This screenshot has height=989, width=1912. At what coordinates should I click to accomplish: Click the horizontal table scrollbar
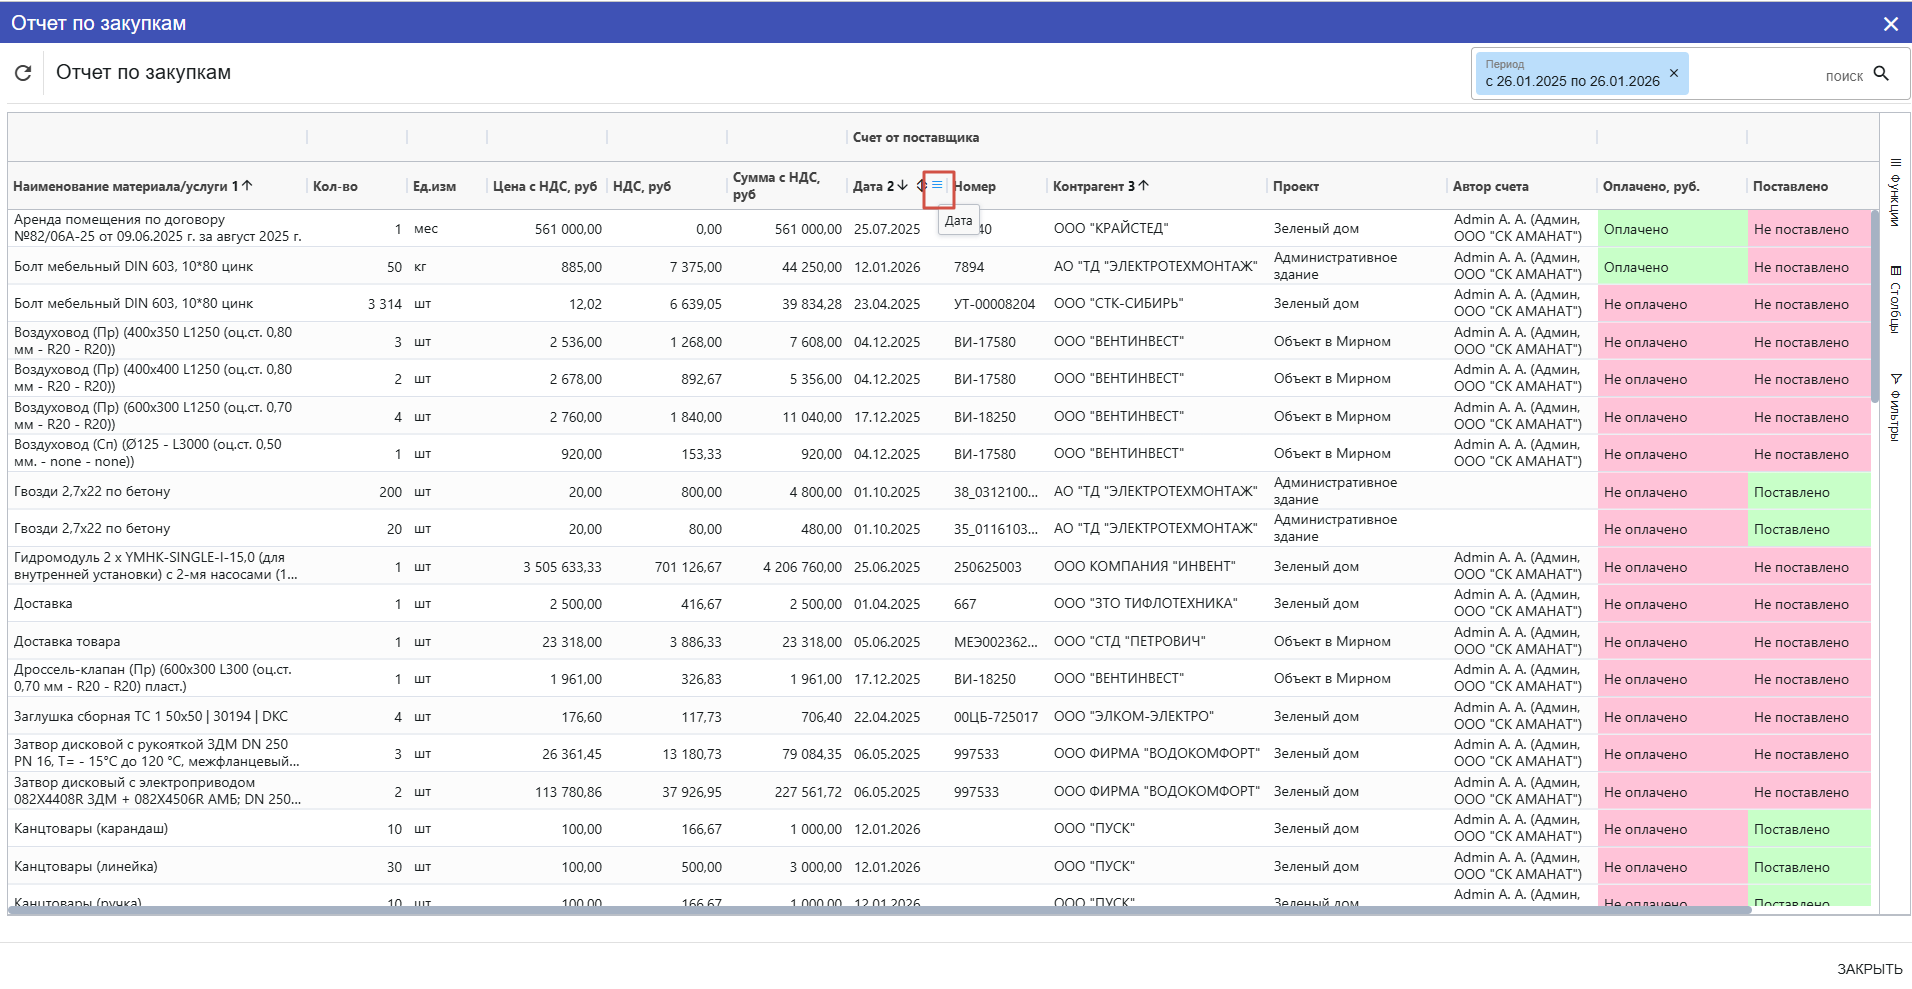(x=880, y=910)
